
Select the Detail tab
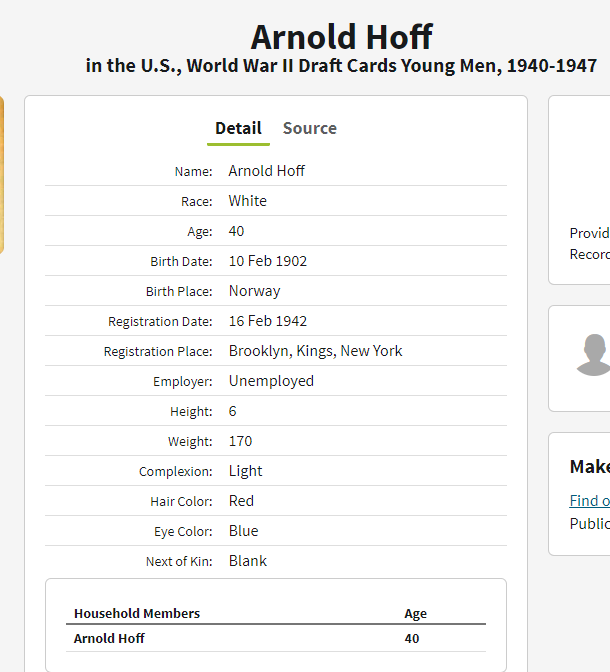click(x=238, y=128)
